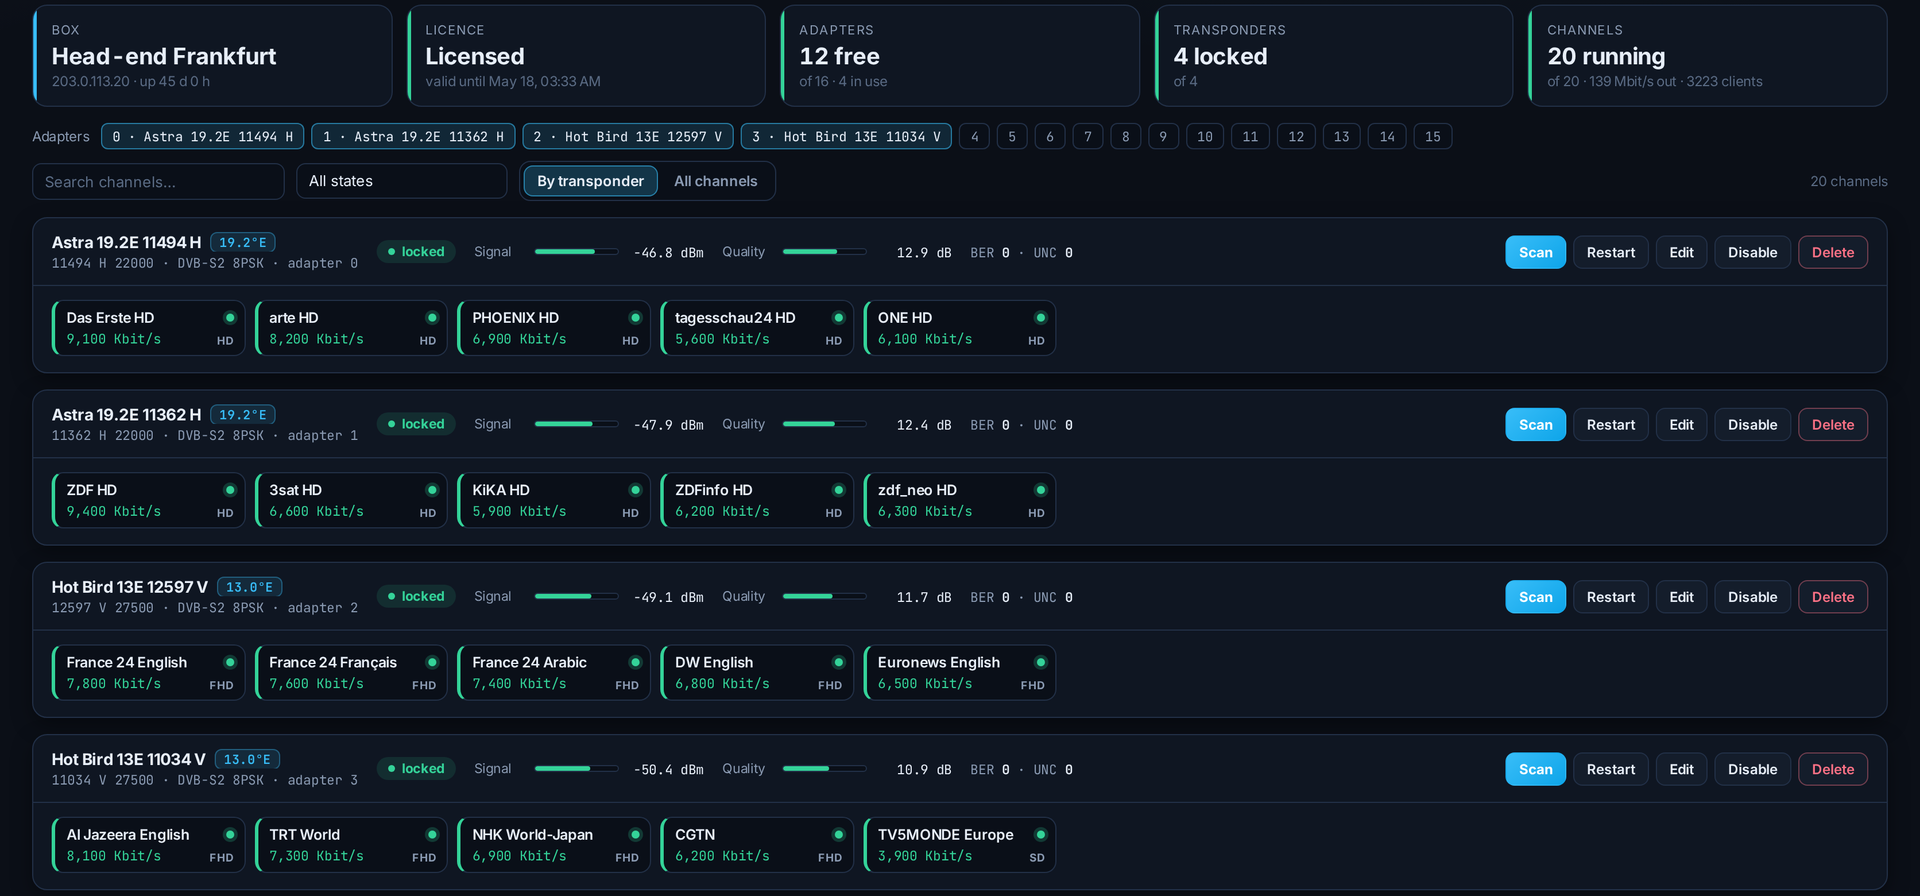The width and height of the screenshot is (1920, 896).
Task: Open the Al Jazeera English channel card
Action: tap(148, 845)
